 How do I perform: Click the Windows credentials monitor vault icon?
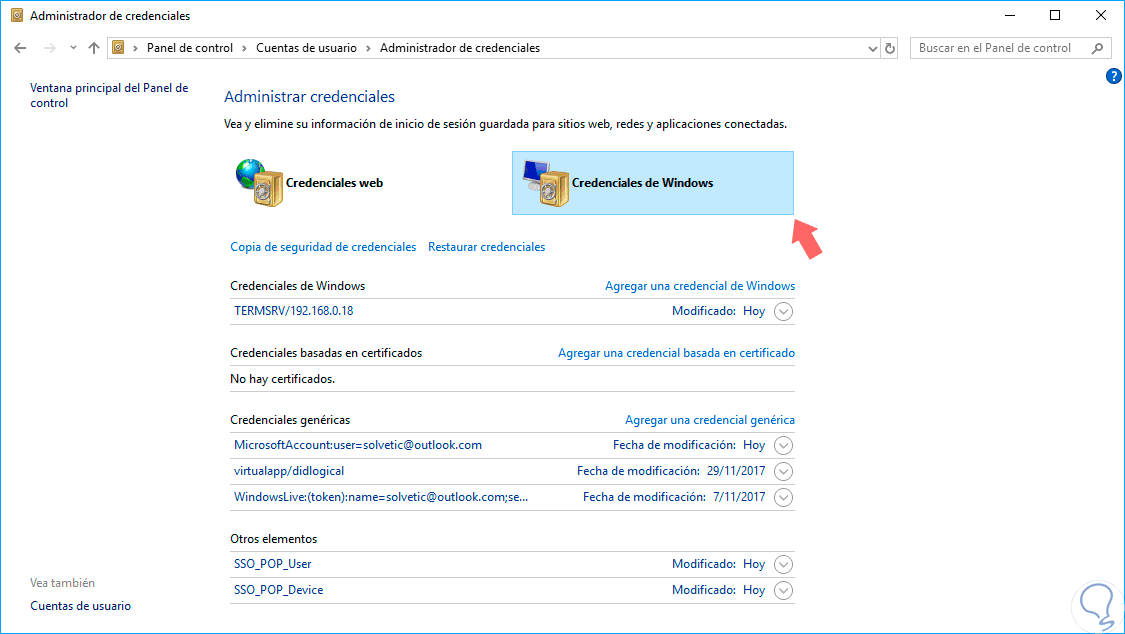pyautogui.click(x=546, y=183)
